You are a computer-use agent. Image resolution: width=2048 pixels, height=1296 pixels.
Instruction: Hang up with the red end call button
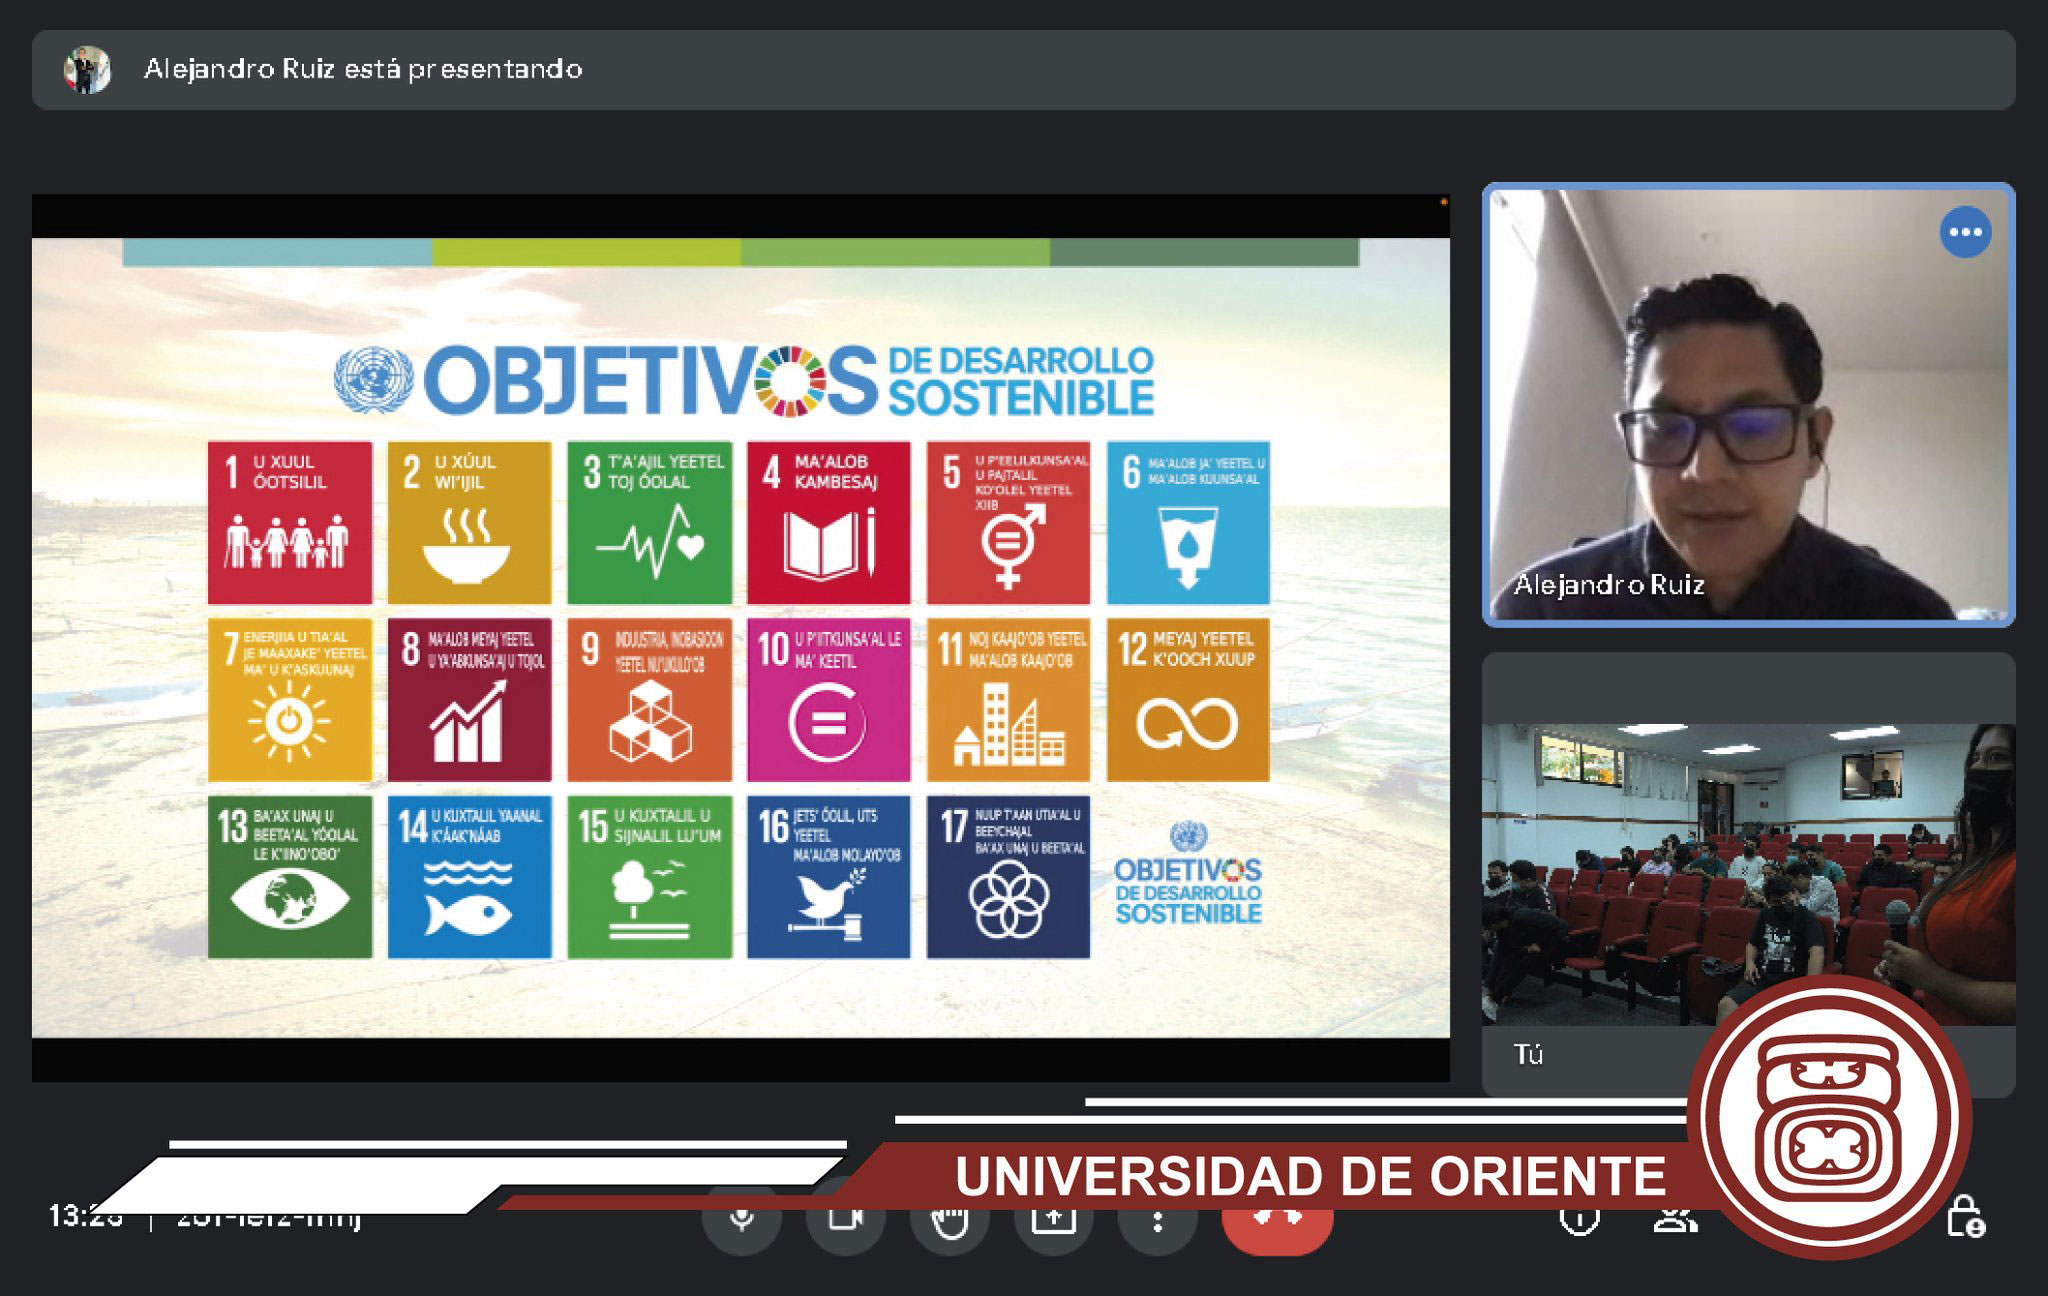click(x=1277, y=1219)
